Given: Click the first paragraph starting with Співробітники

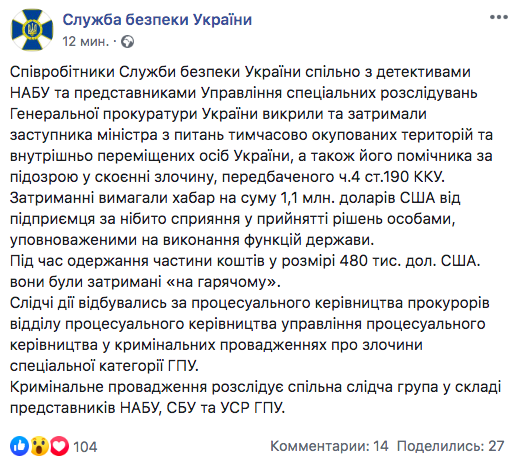Looking at the screenshot, I should 252,124.
